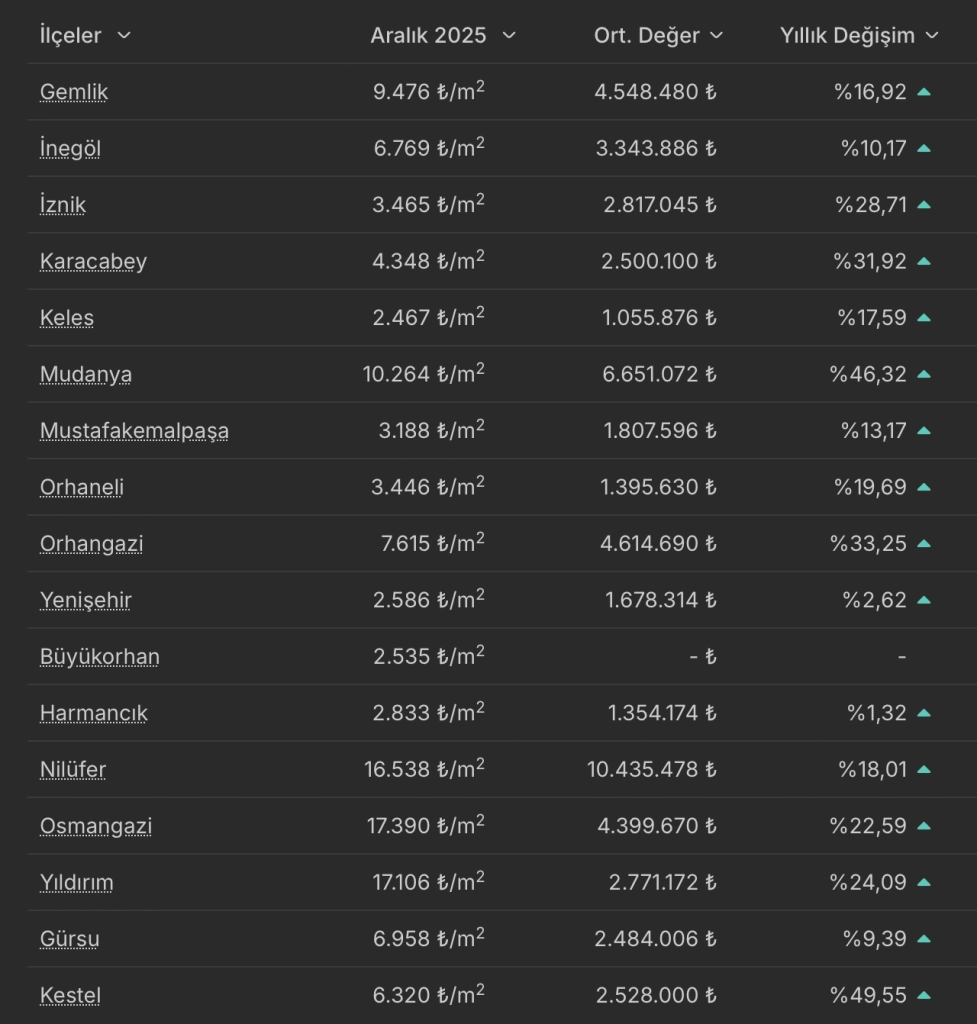Click the trend arrow next to %18,01

(x=924, y=770)
